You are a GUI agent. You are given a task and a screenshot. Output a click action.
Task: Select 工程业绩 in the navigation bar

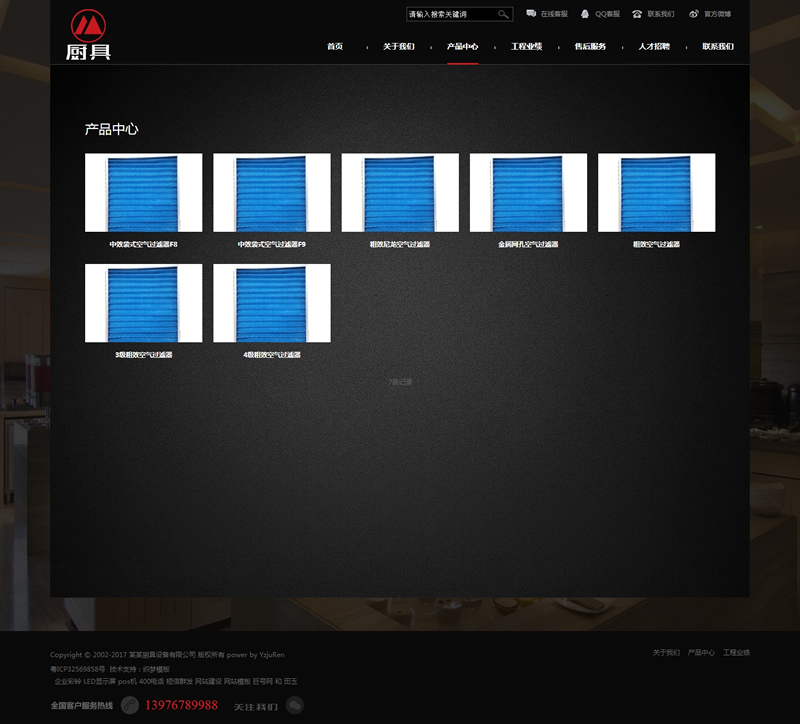point(526,47)
